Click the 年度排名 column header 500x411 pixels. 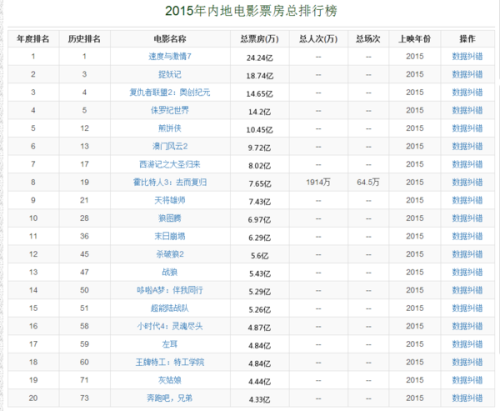click(33, 39)
